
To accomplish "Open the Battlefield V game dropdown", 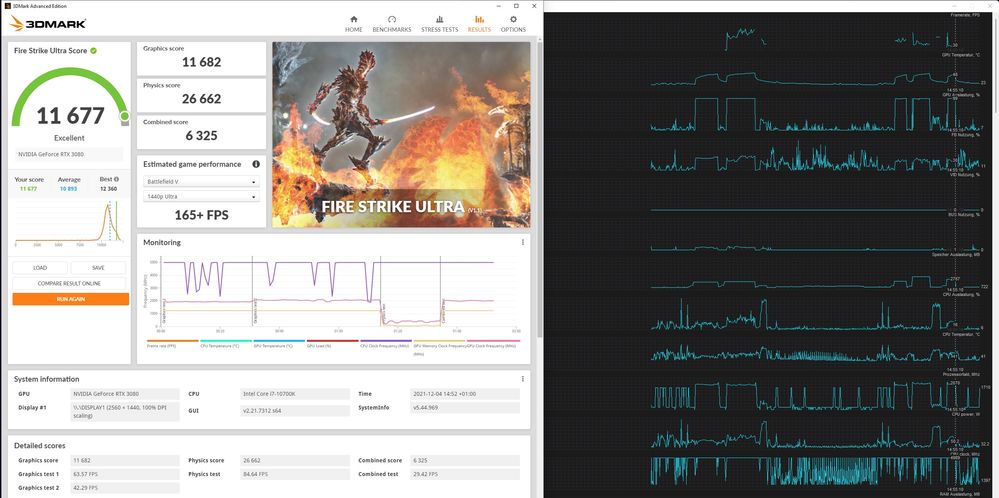I will click(x=201, y=182).
